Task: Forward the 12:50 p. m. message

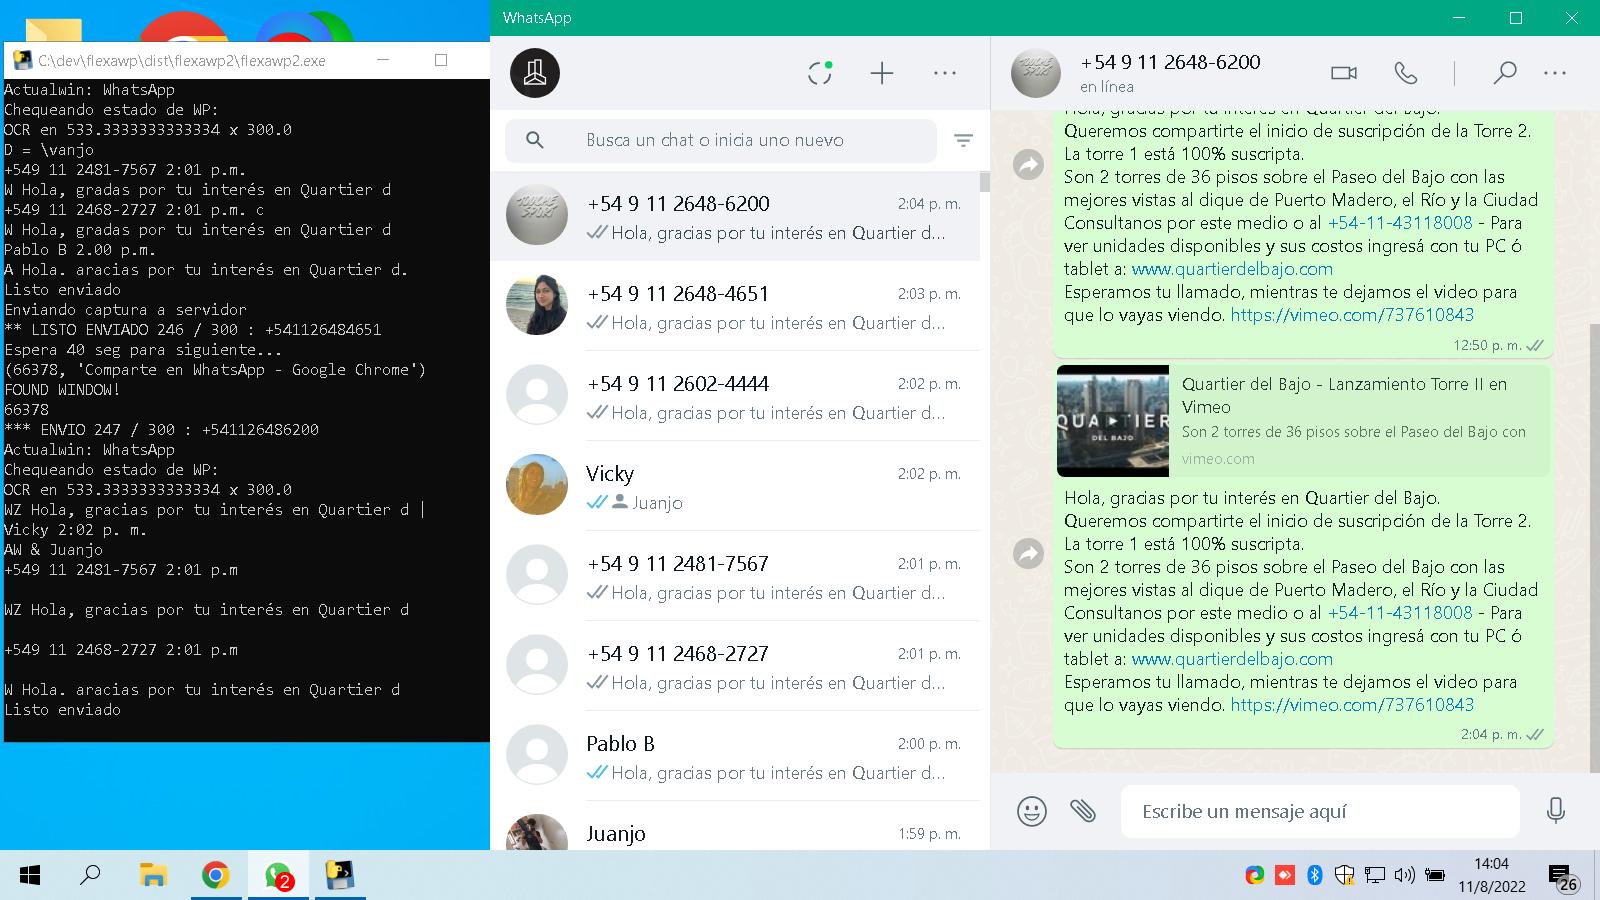Action: [1028, 165]
